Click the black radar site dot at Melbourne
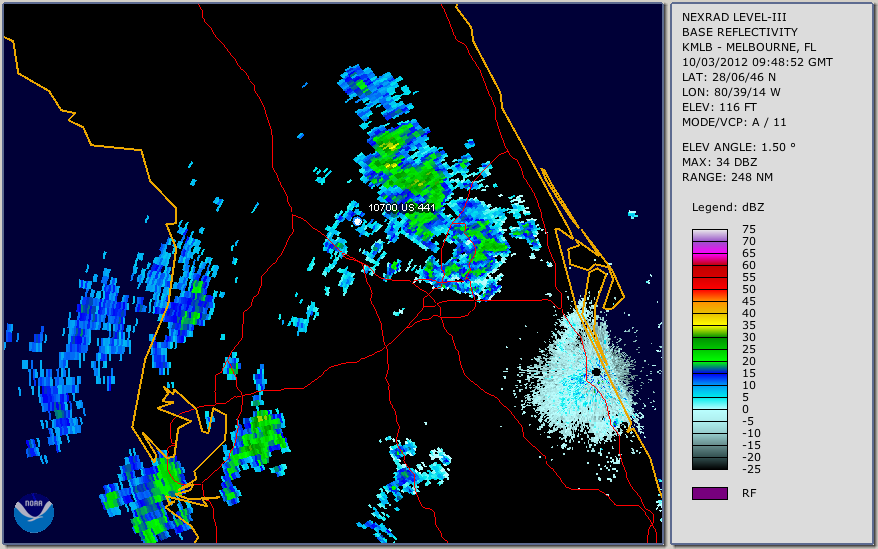This screenshot has width=878, height=549. pyautogui.click(x=596, y=372)
